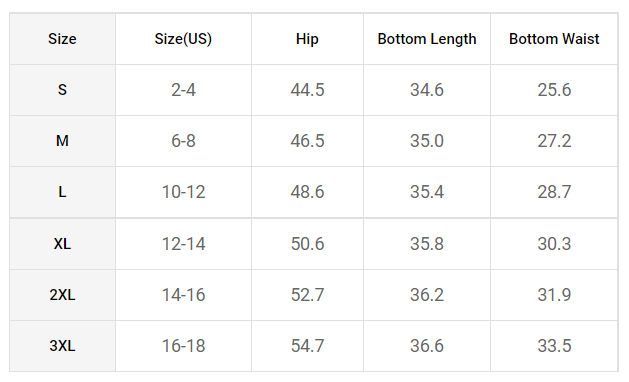Select the 16-18 US size cell
Viewport: 629px width, 382px height.
[183, 345]
